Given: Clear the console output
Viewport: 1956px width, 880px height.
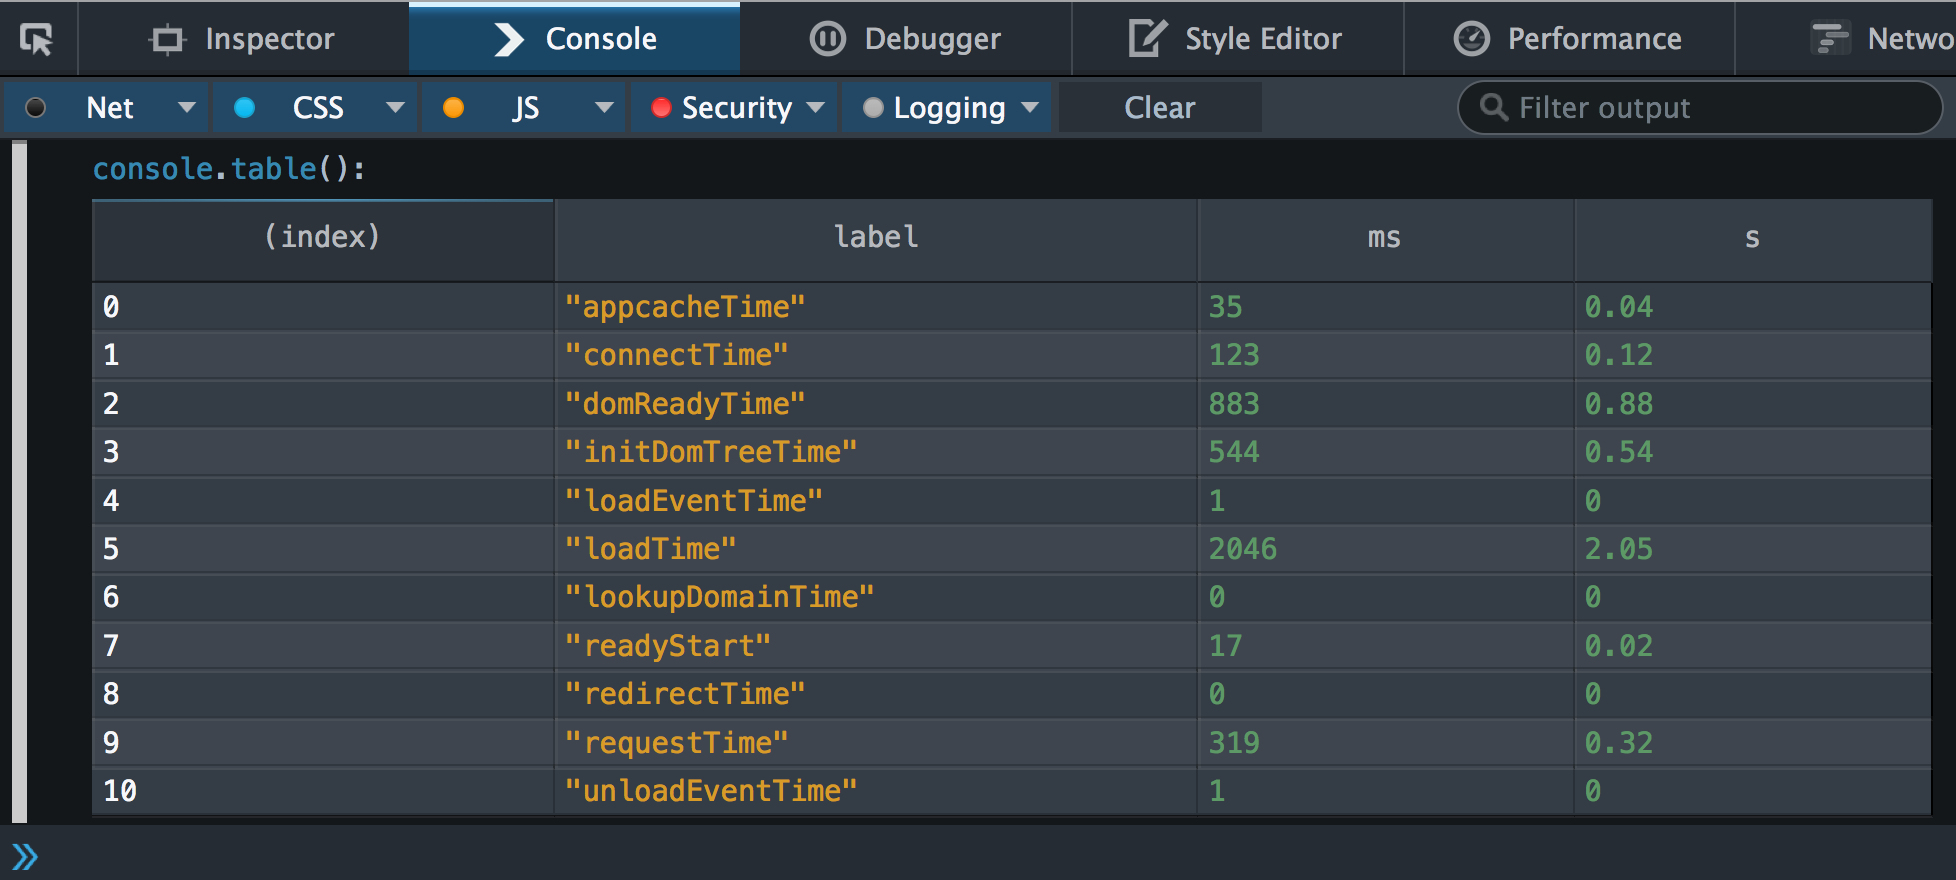Looking at the screenshot, I should pos(1159,107).
